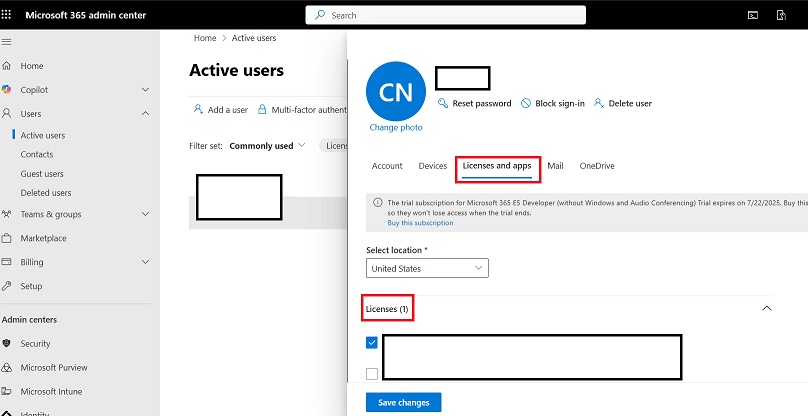Click the Add a user button
The height and width of the screenshot is (416, 808).
tap(221, 109)
